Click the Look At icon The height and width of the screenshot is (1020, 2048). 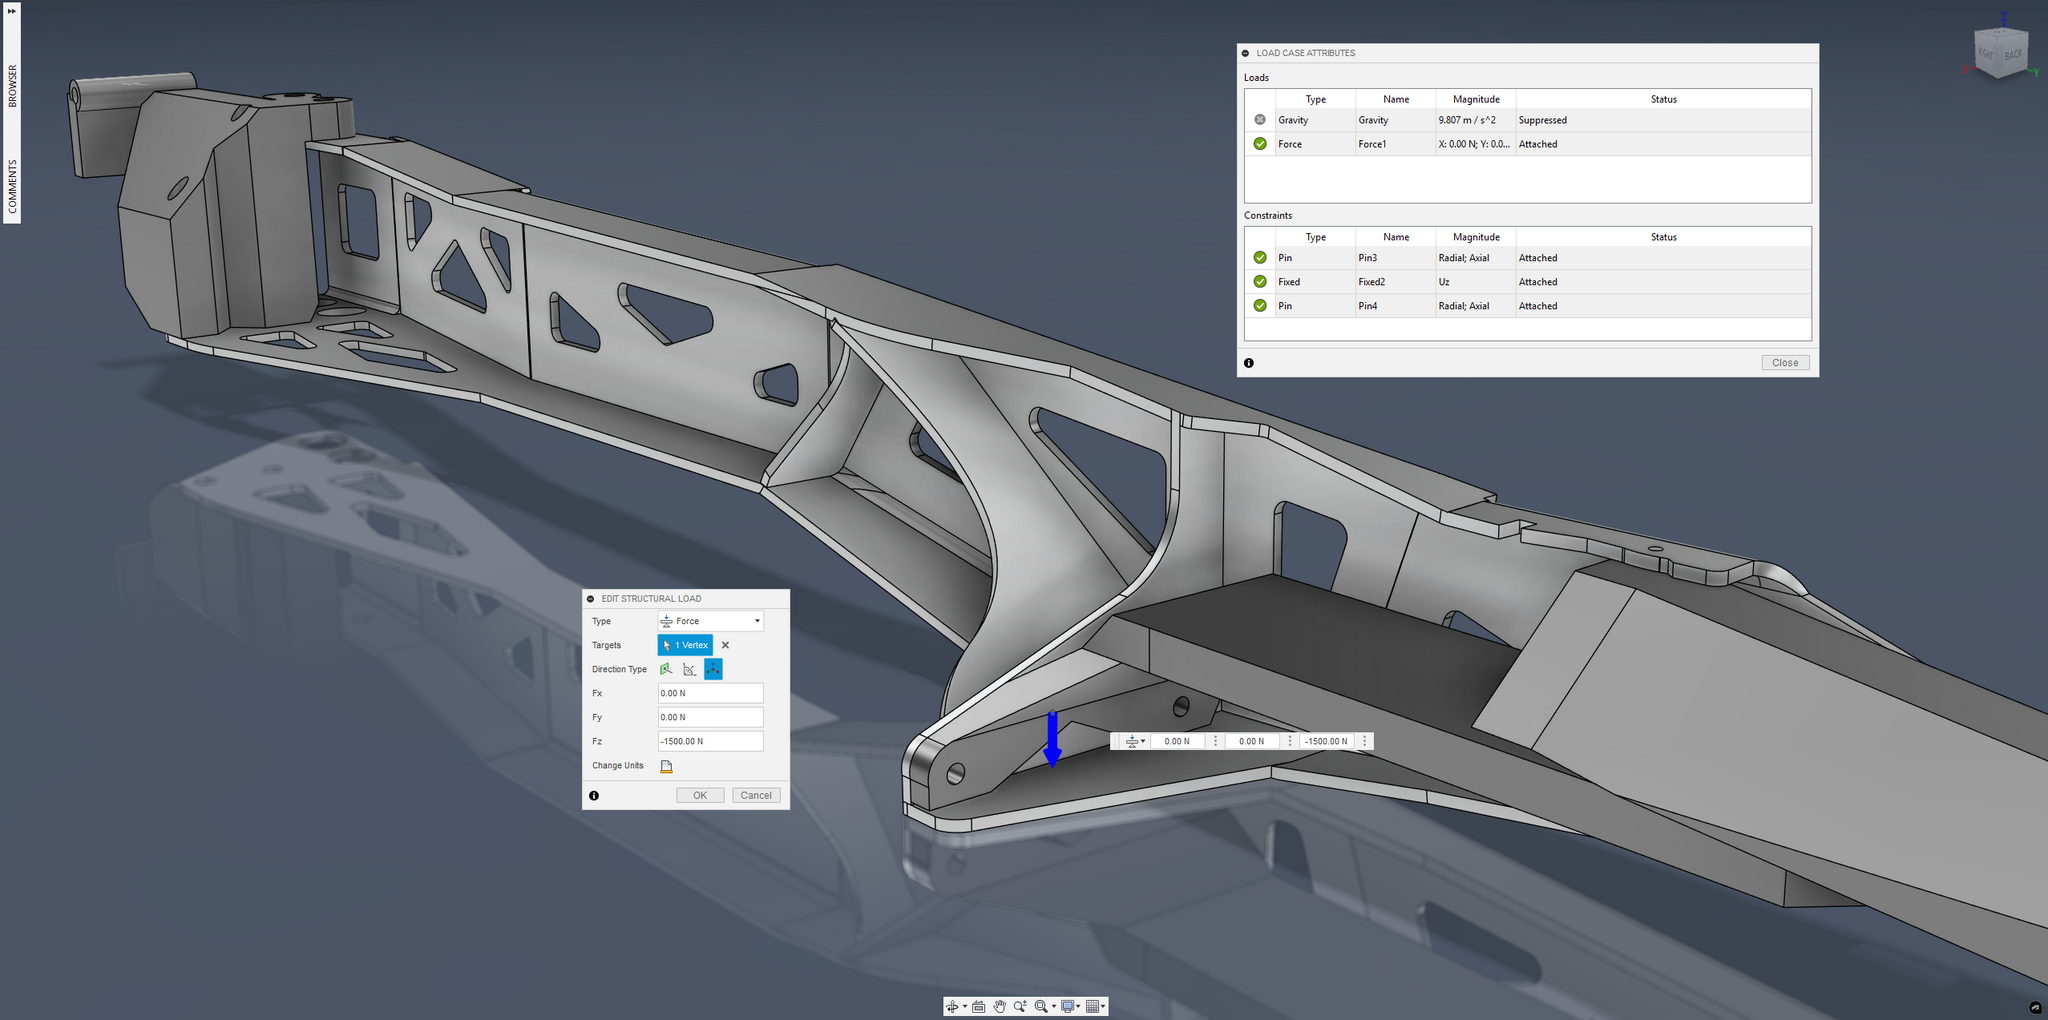(x=979, y=1006)
